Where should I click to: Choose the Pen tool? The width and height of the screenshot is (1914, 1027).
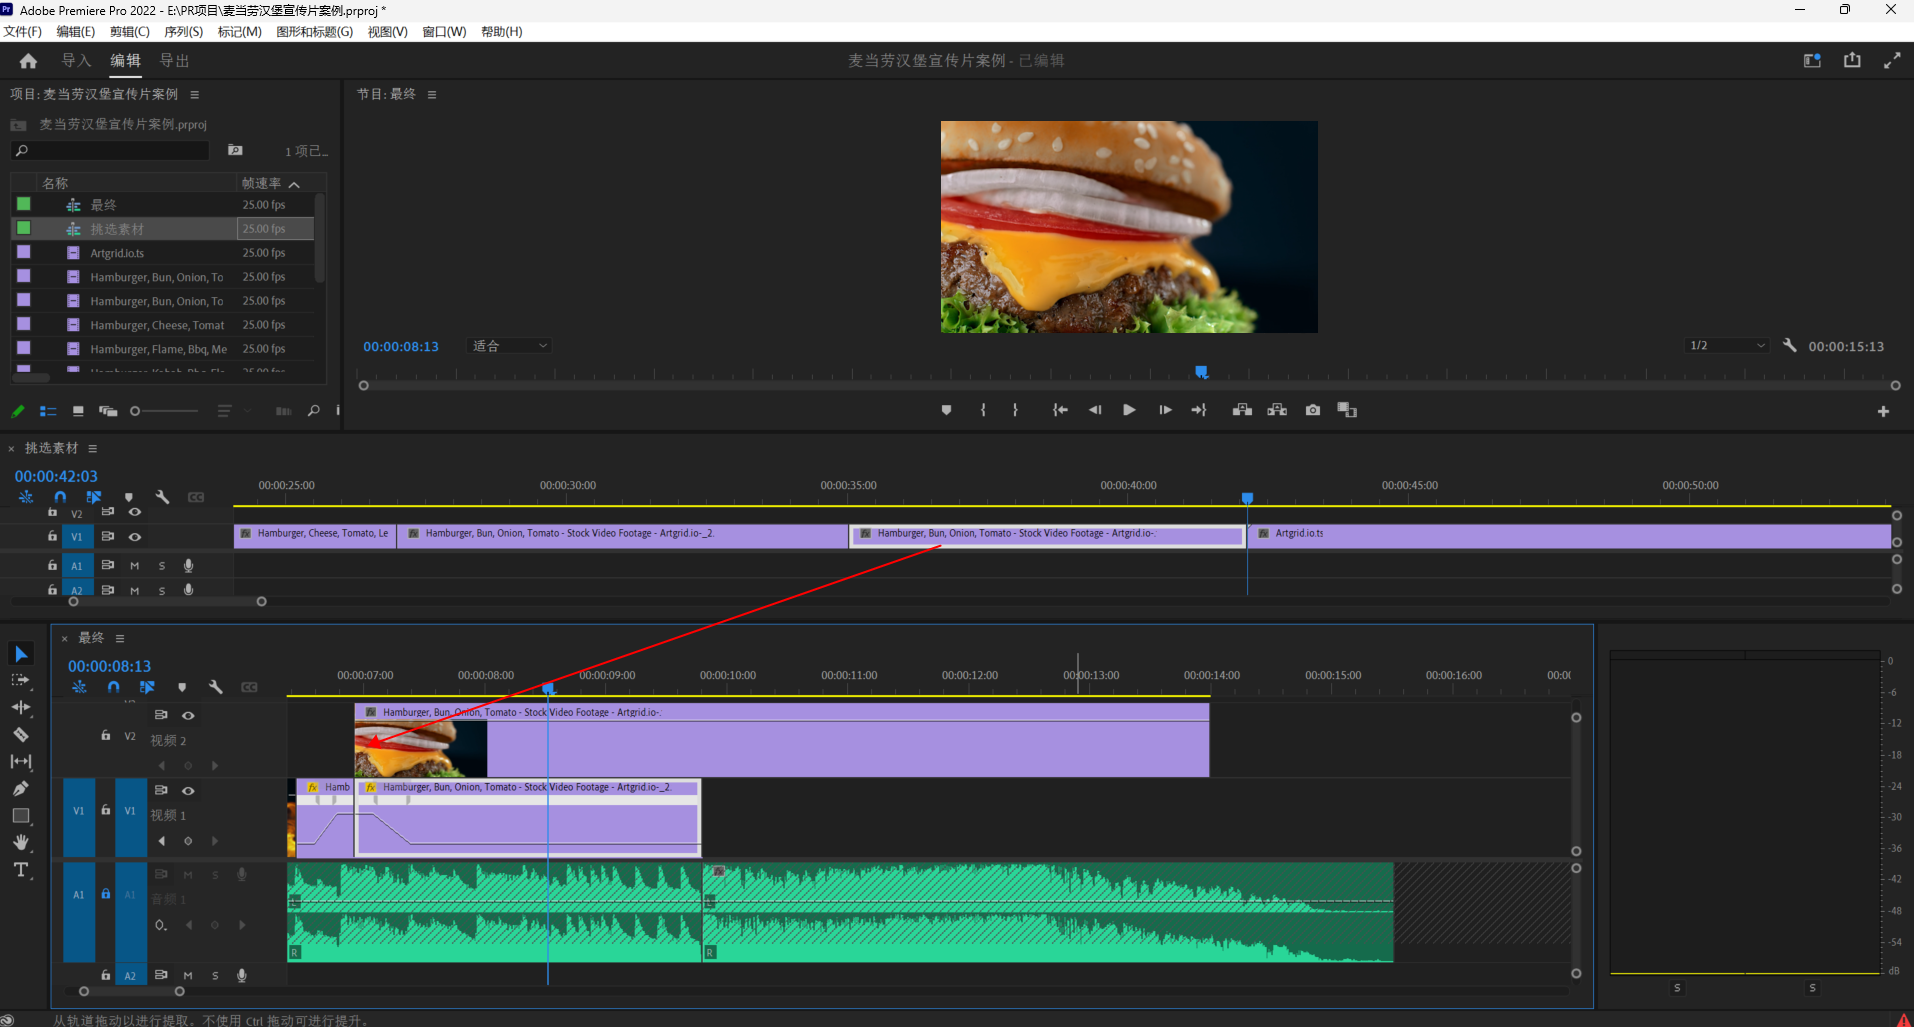[20, 788]
